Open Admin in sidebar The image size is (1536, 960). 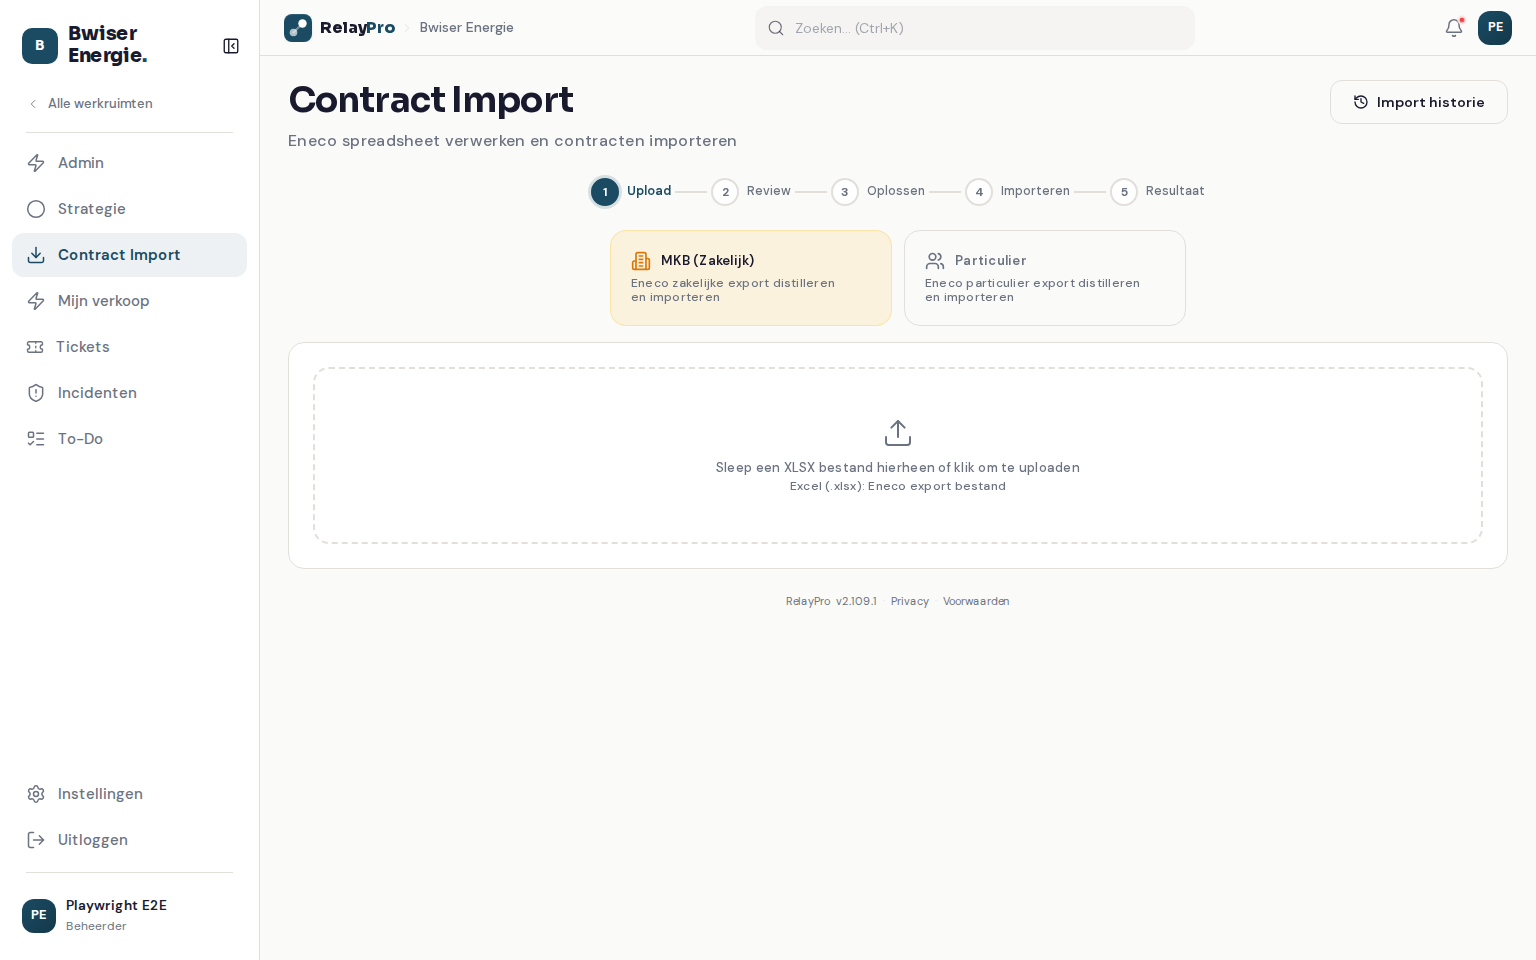pos(129,163)
